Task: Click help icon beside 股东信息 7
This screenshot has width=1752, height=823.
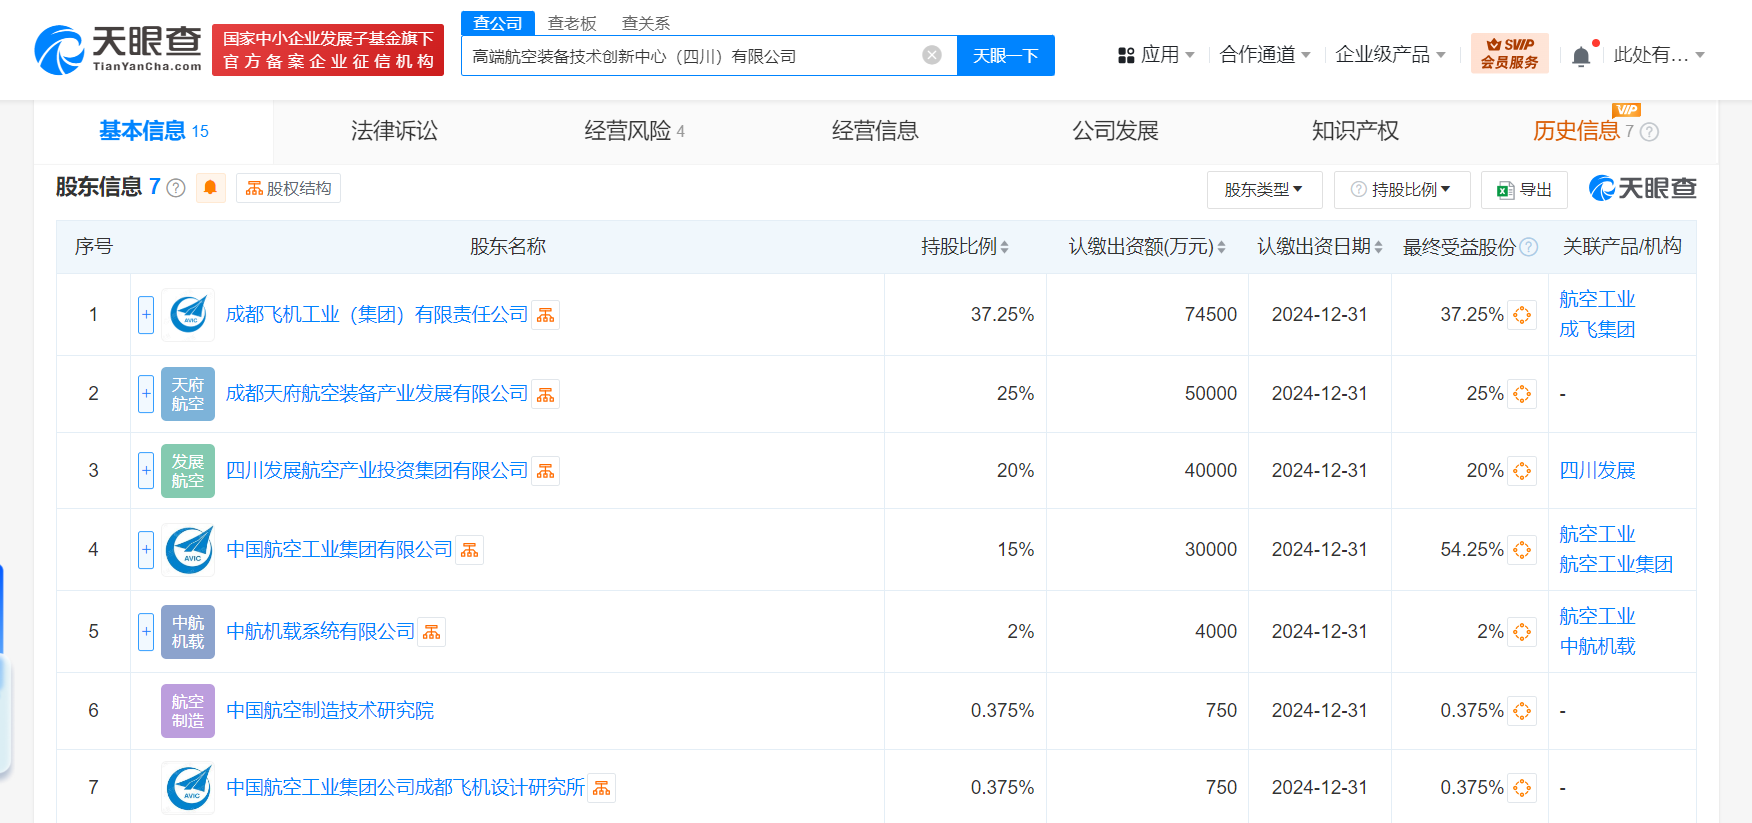Action: pyautogui.click(x=176, y=188)
